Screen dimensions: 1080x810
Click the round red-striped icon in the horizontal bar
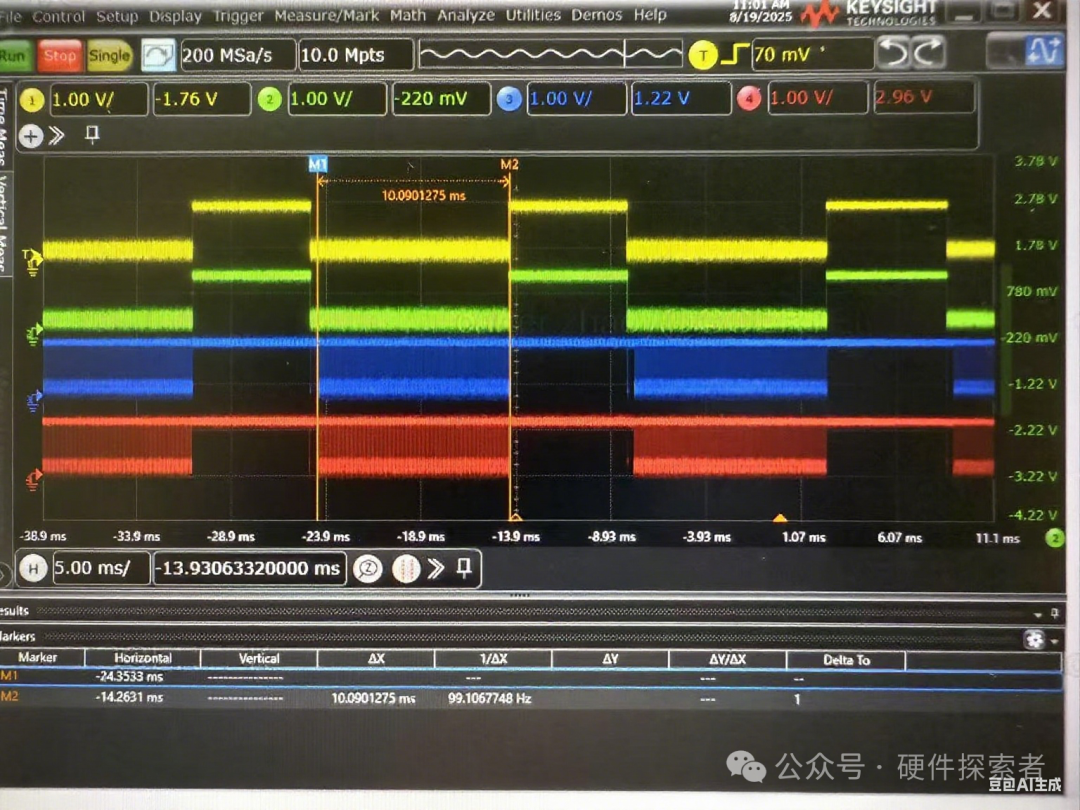click(x=406, y=569)
